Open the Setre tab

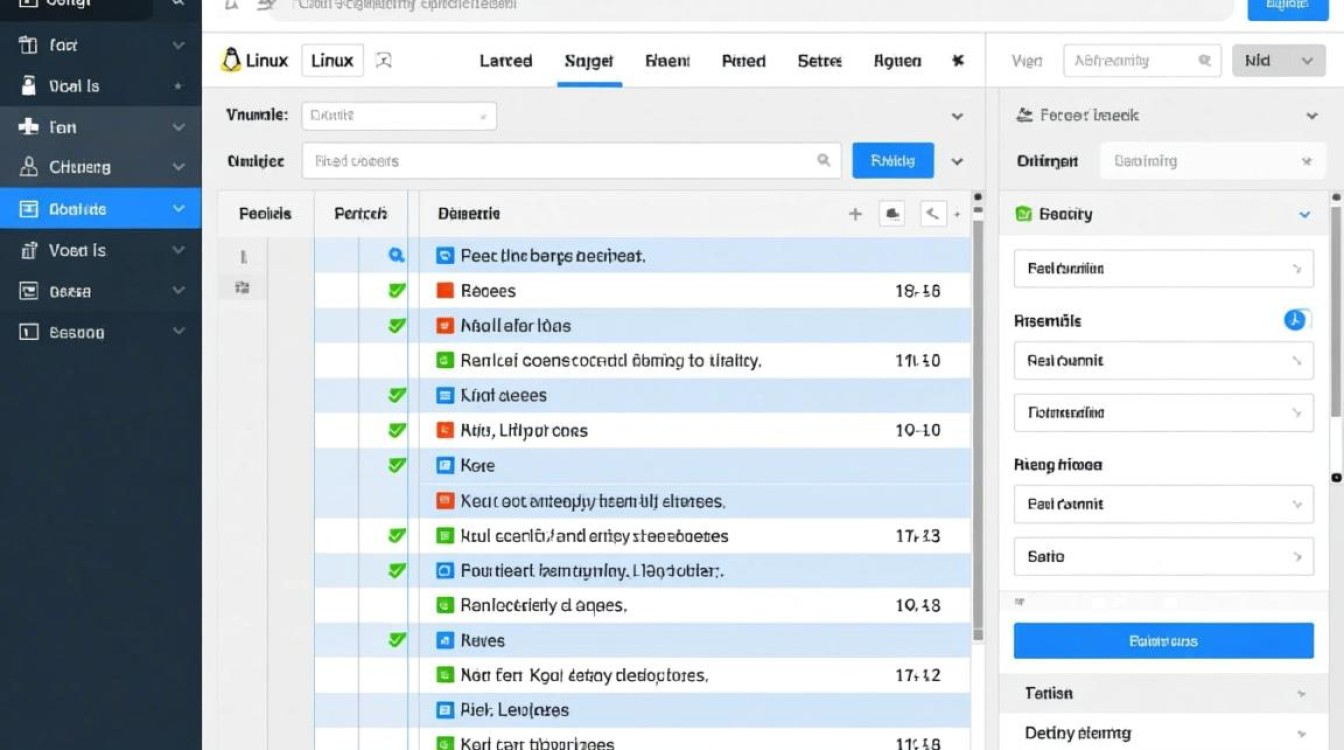coord(819,61)
